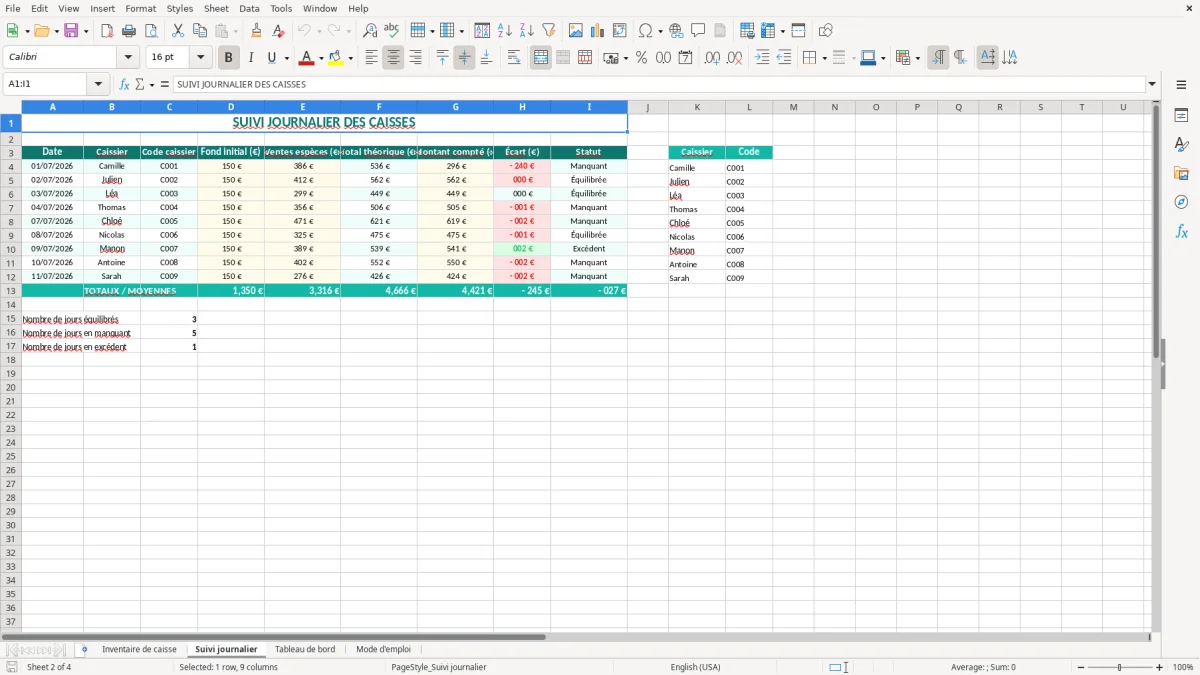Screen dimensions: 1200x675
Task: Open Font Color dropdown arrow
Action: [321, 58]
